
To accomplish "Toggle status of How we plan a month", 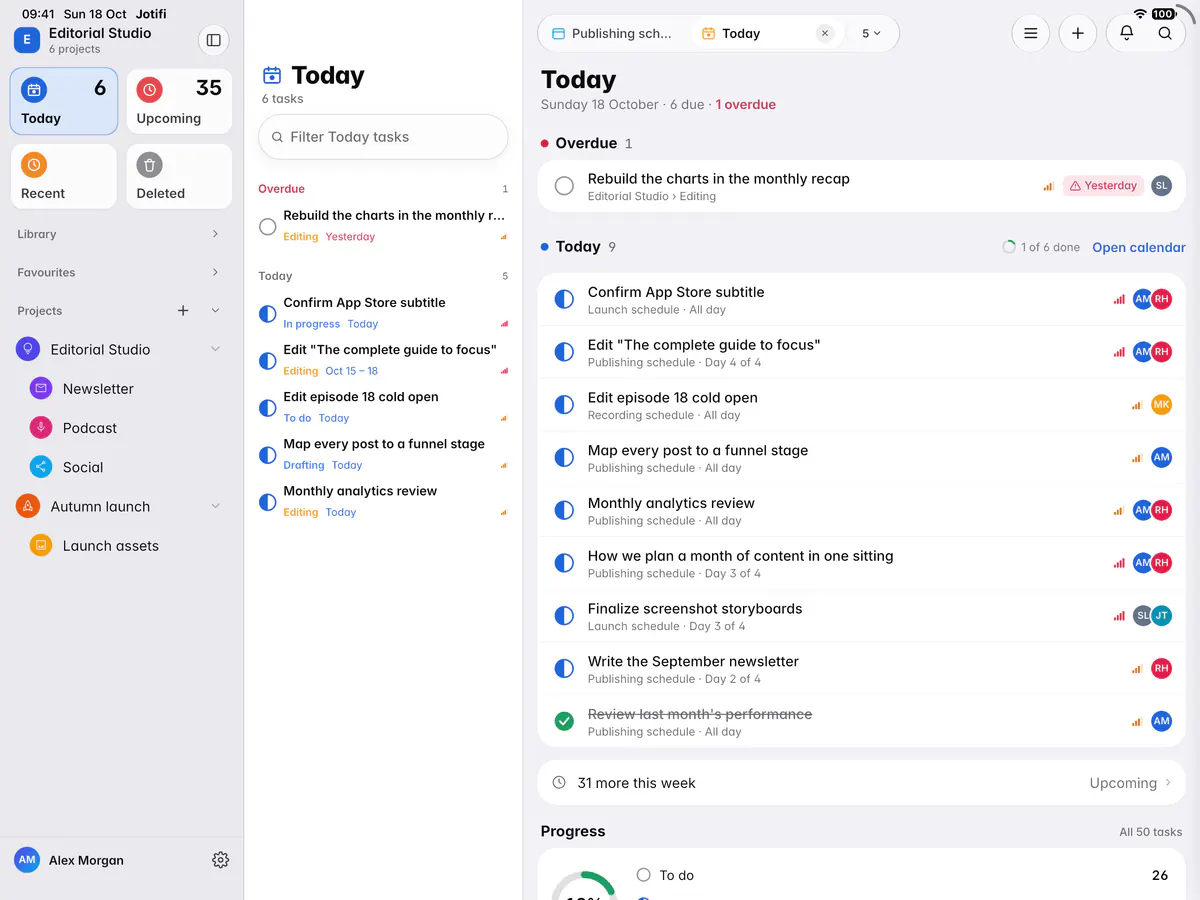I will 564,563.
